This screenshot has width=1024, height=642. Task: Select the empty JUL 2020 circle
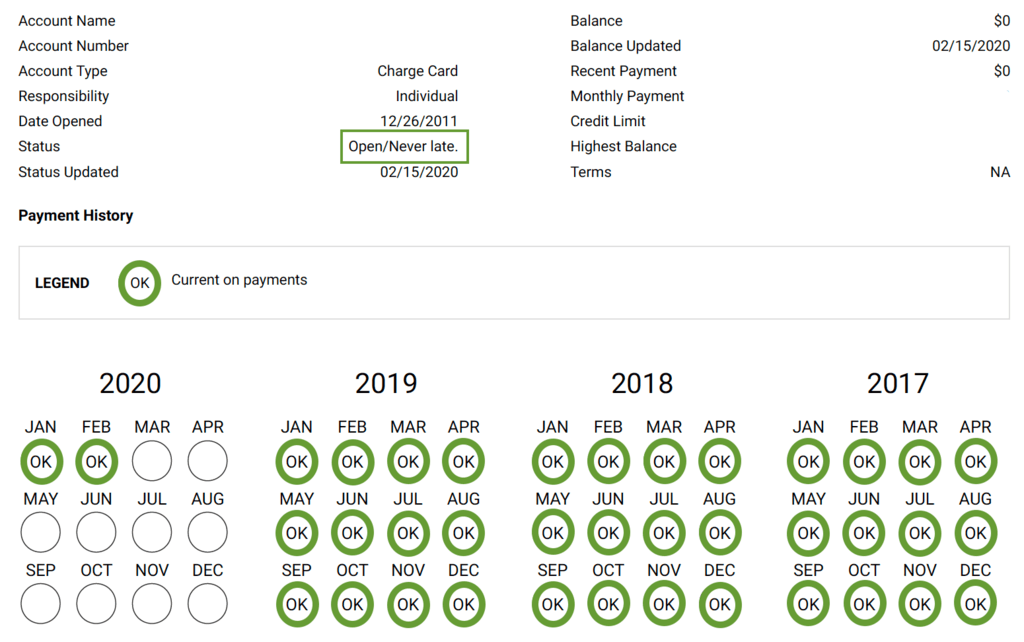click(152, 532)
